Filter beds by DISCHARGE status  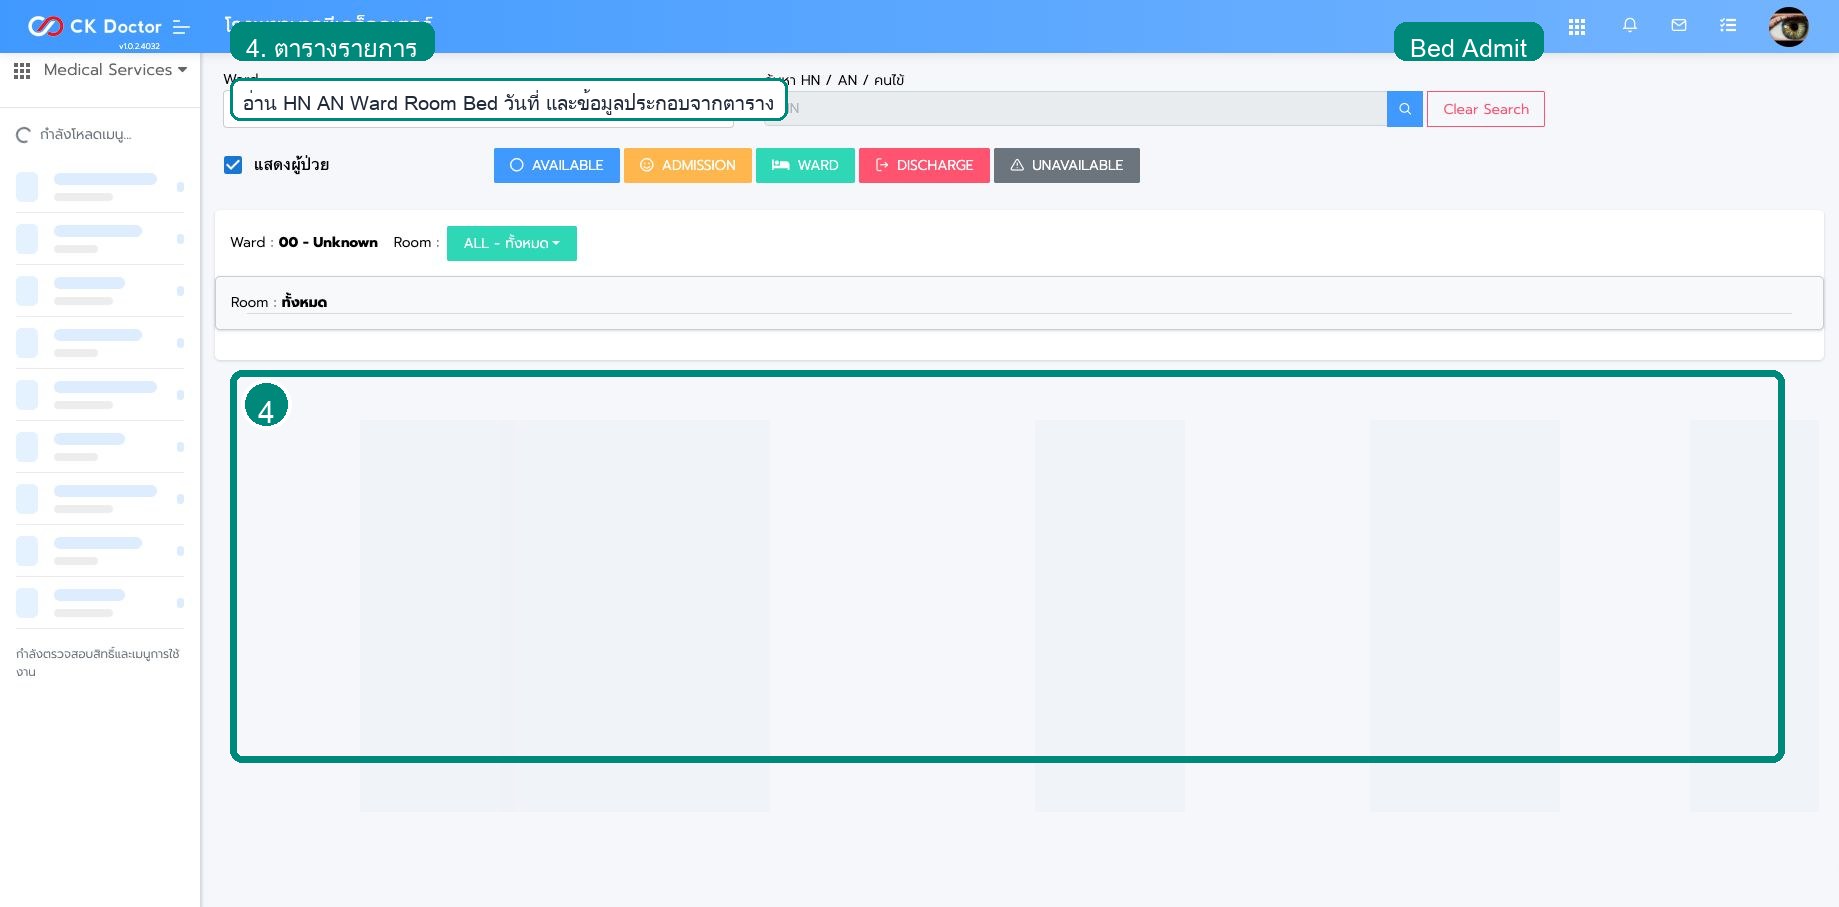click(x=924, y=165)
